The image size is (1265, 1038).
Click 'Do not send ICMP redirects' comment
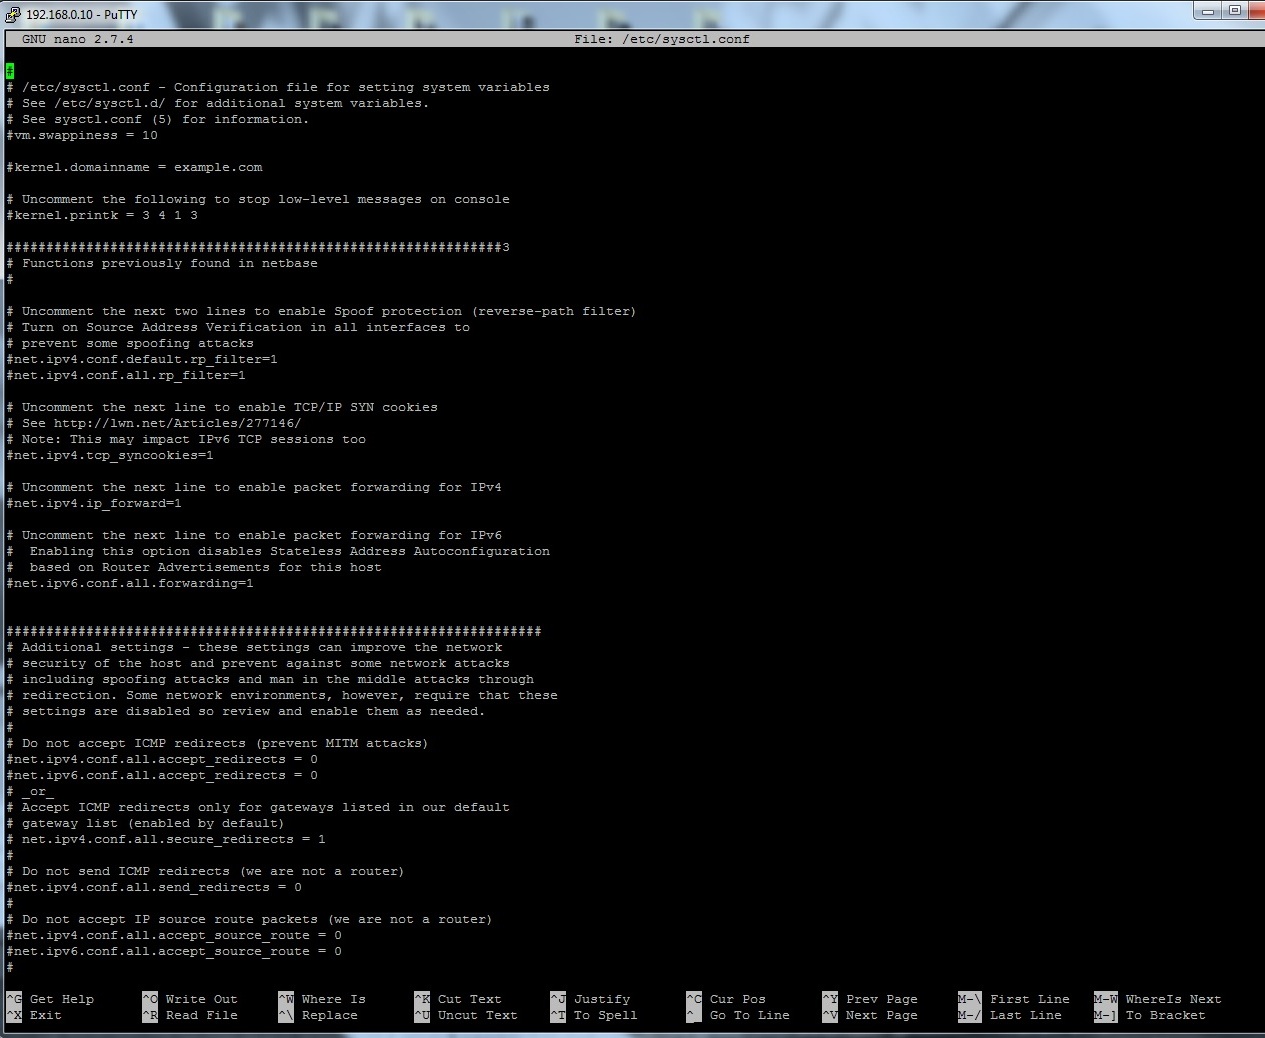[x=206, y=871]
